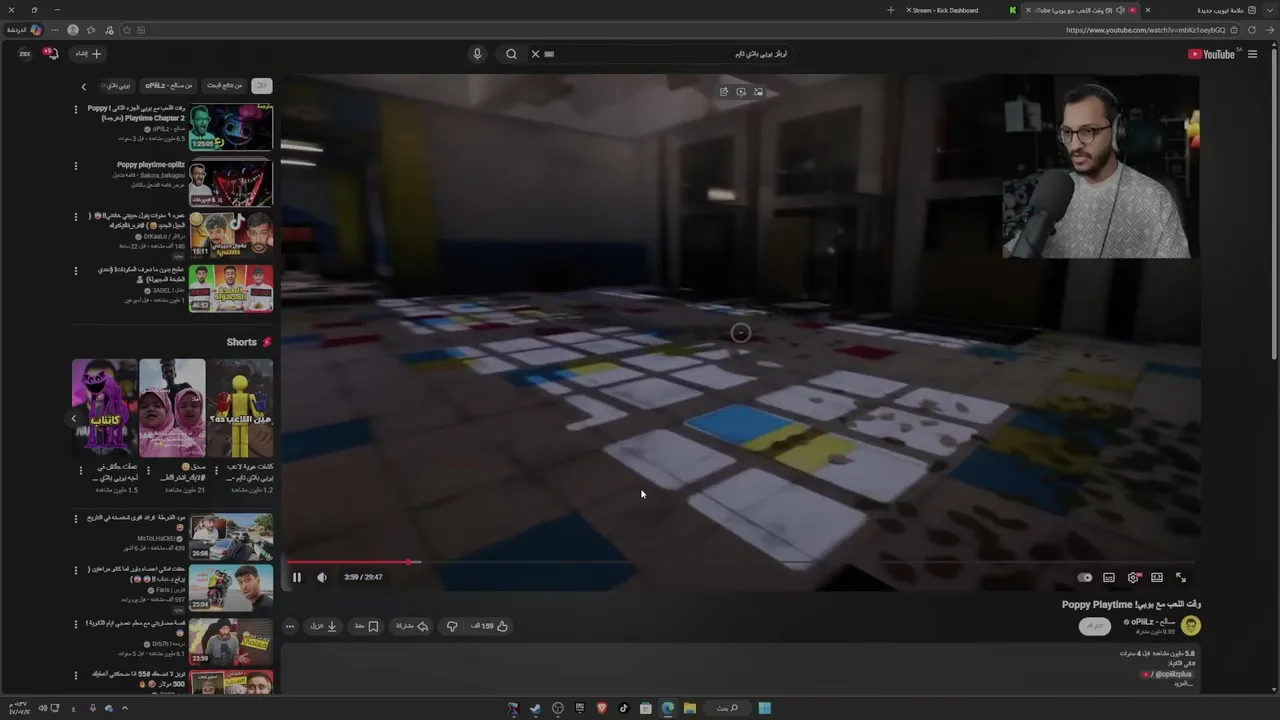1280x720 pixels.
Task: Open options for the 23:04 suggested video
Action: click(x=75, y=571)
